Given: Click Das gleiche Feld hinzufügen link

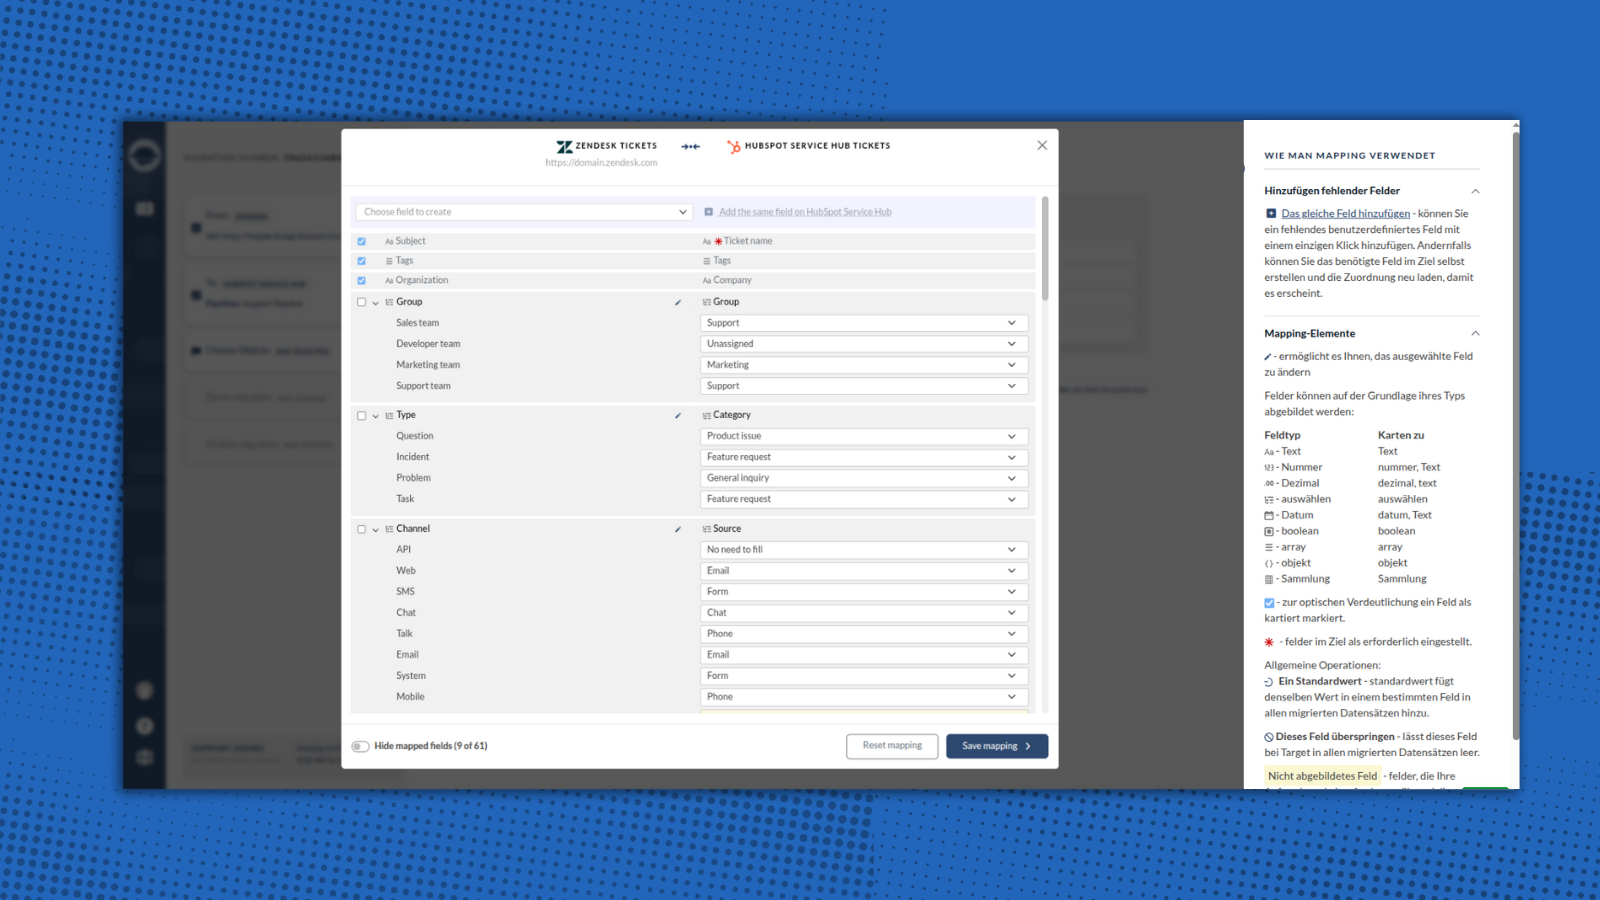Looking at the screenshot, I should (x=1345, y=214).
